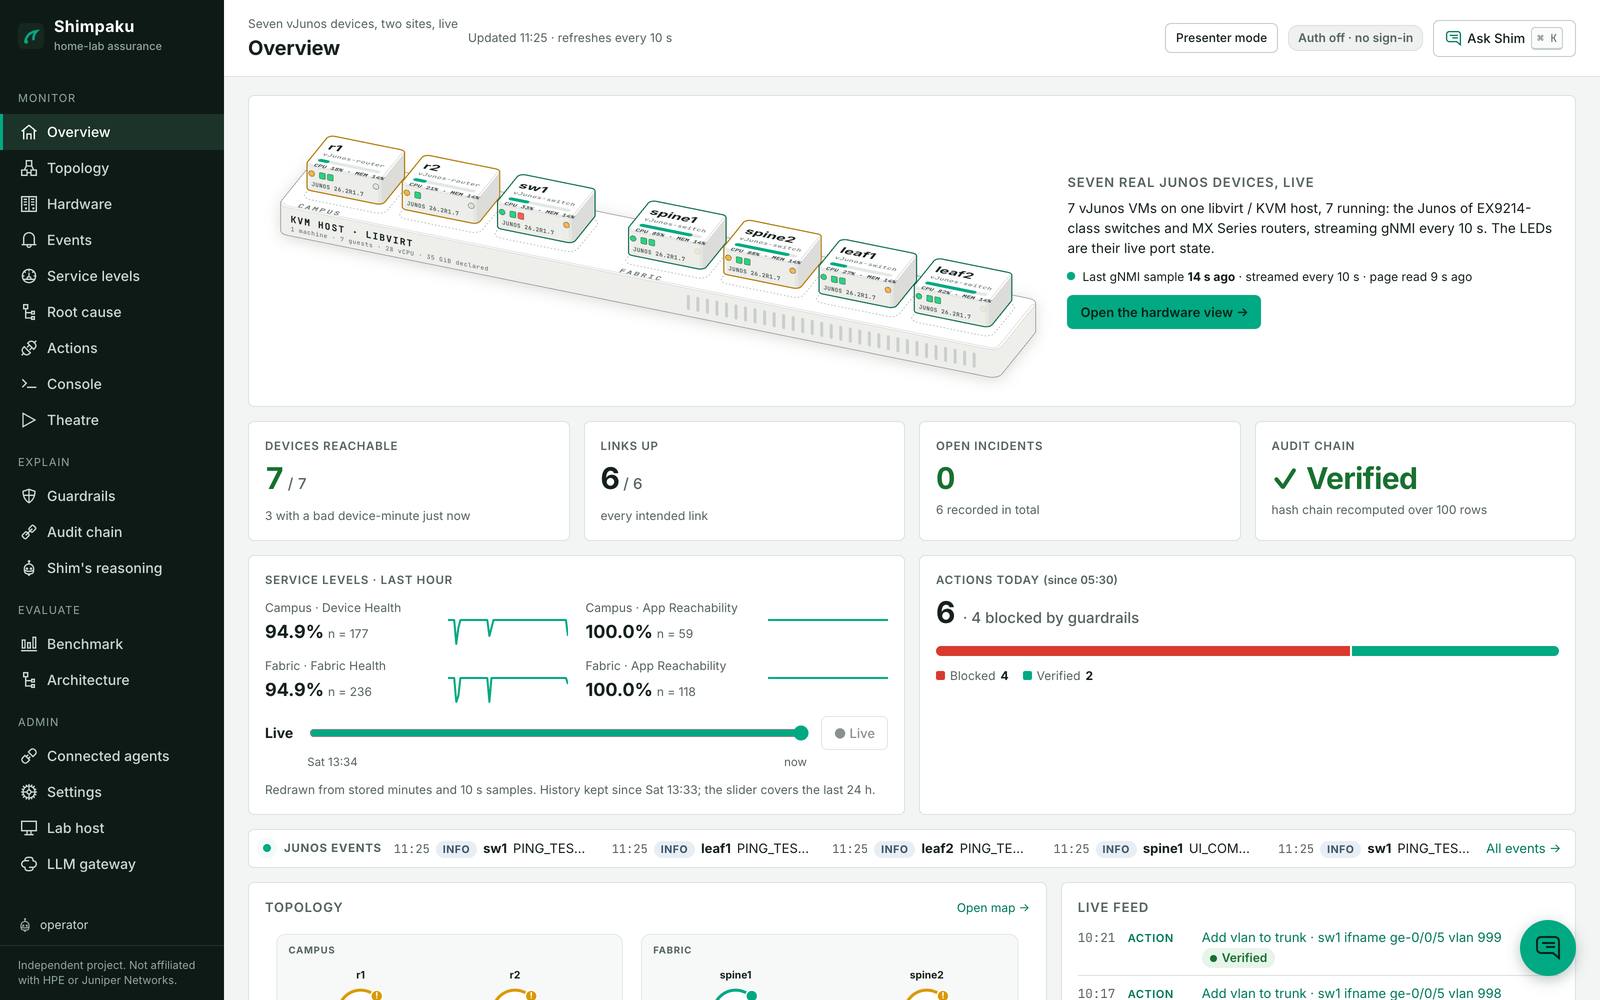Open Benchmark via its chart icon

pos(29,644)
